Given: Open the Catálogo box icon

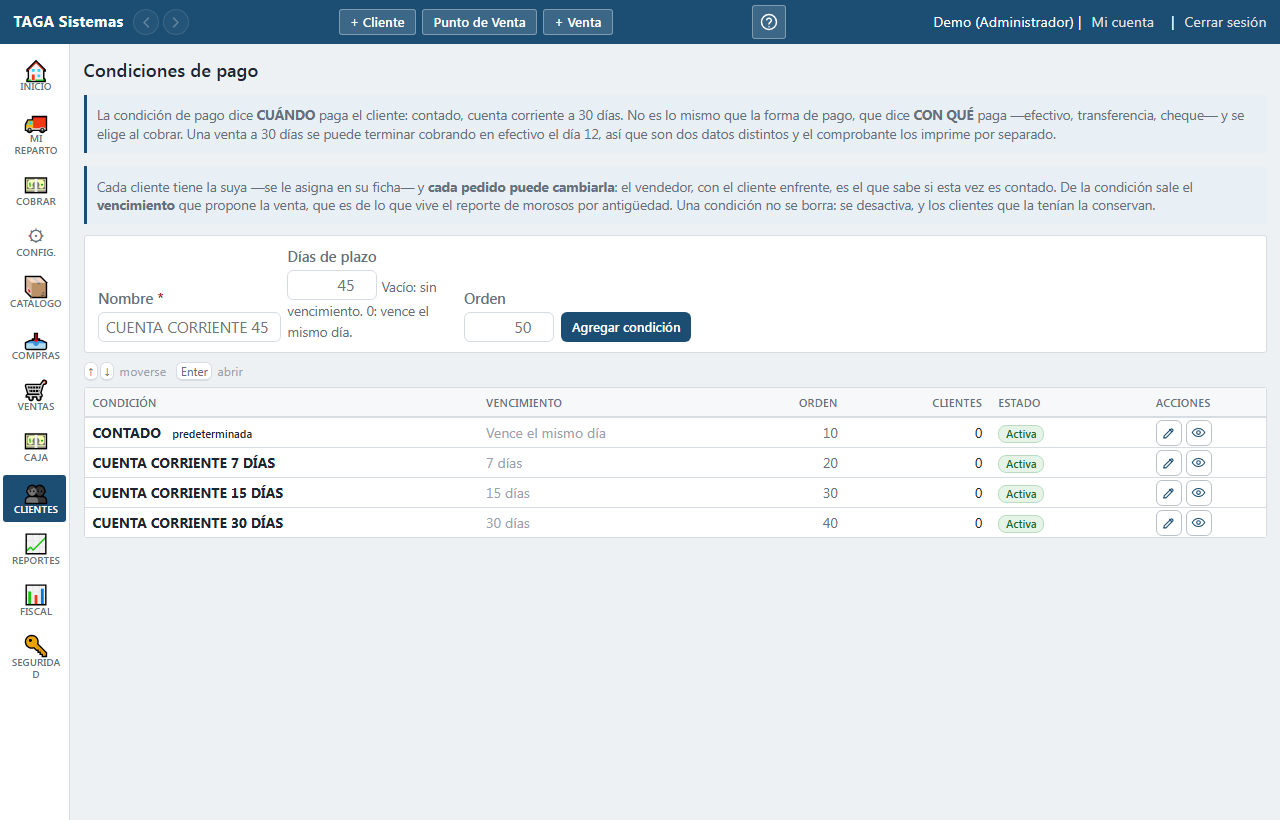Looking at the screenshot, I should click(x=35, y=293).
